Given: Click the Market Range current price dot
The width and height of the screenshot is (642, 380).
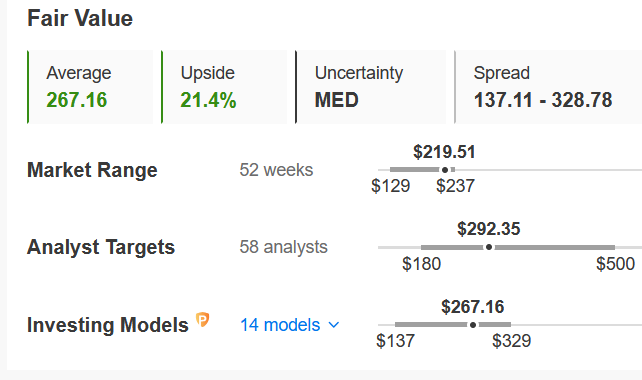Looking at the screenshot, I should click(445, 170).
